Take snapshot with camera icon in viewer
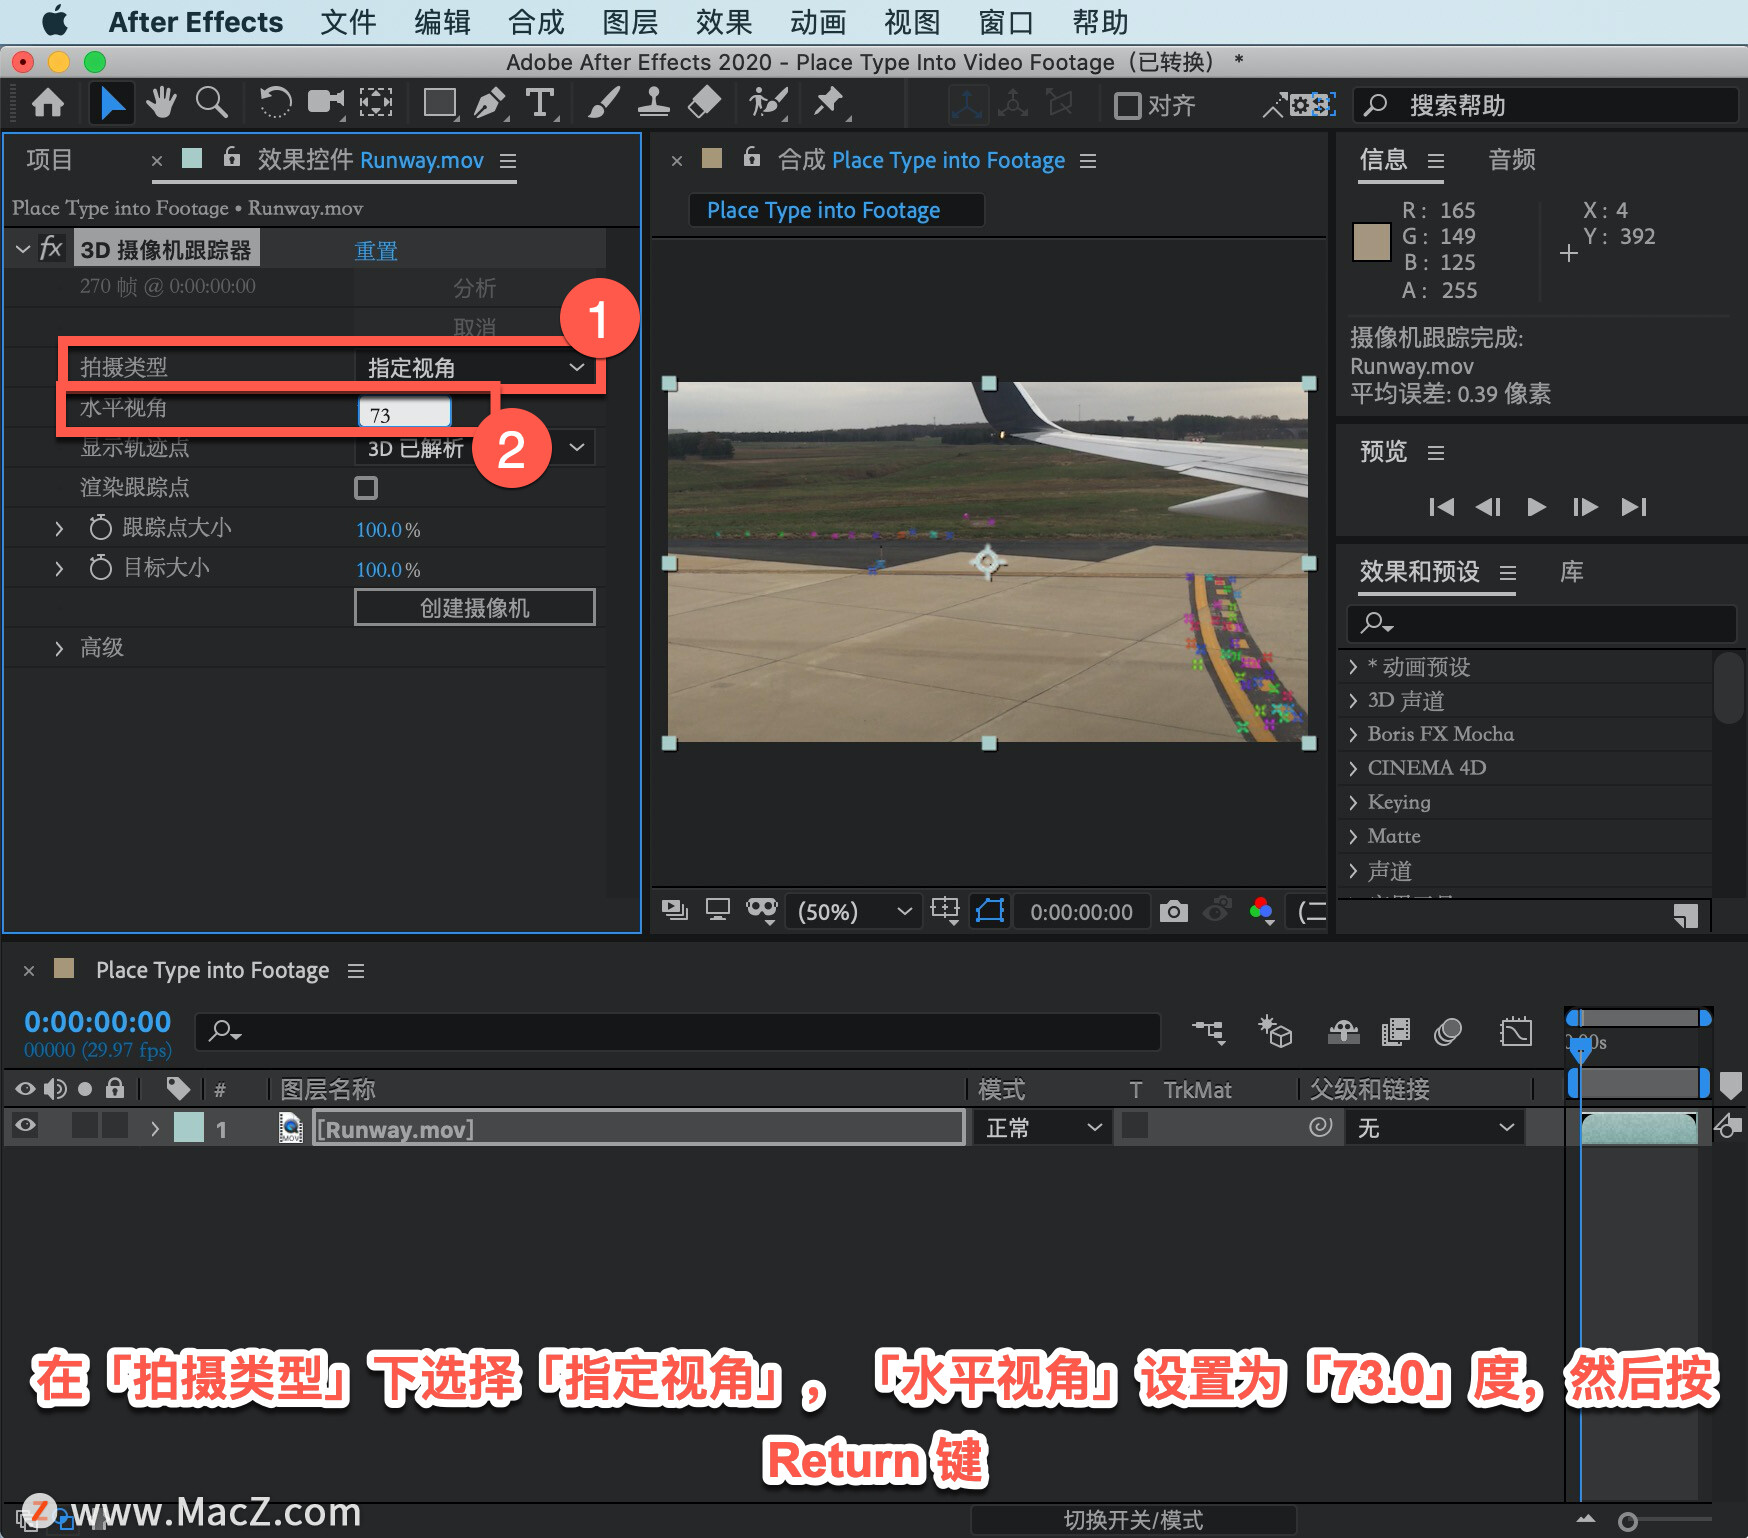1748x1538 pixels. tap(1174, 911)
